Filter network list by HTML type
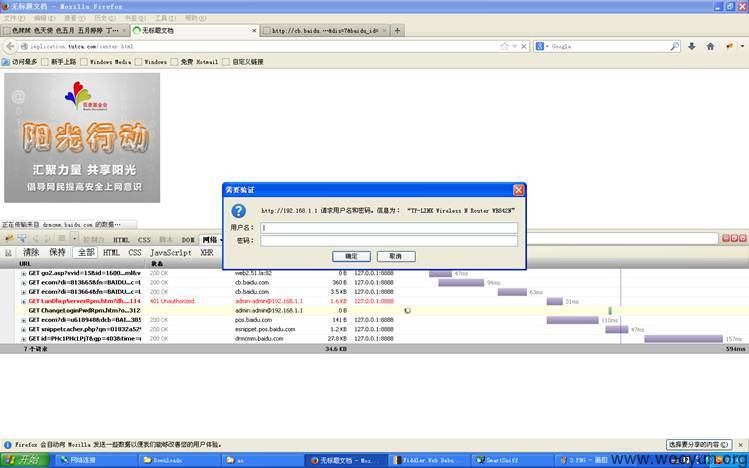Image resolution: width=749 pixels, height=468 pixels. 111,253
